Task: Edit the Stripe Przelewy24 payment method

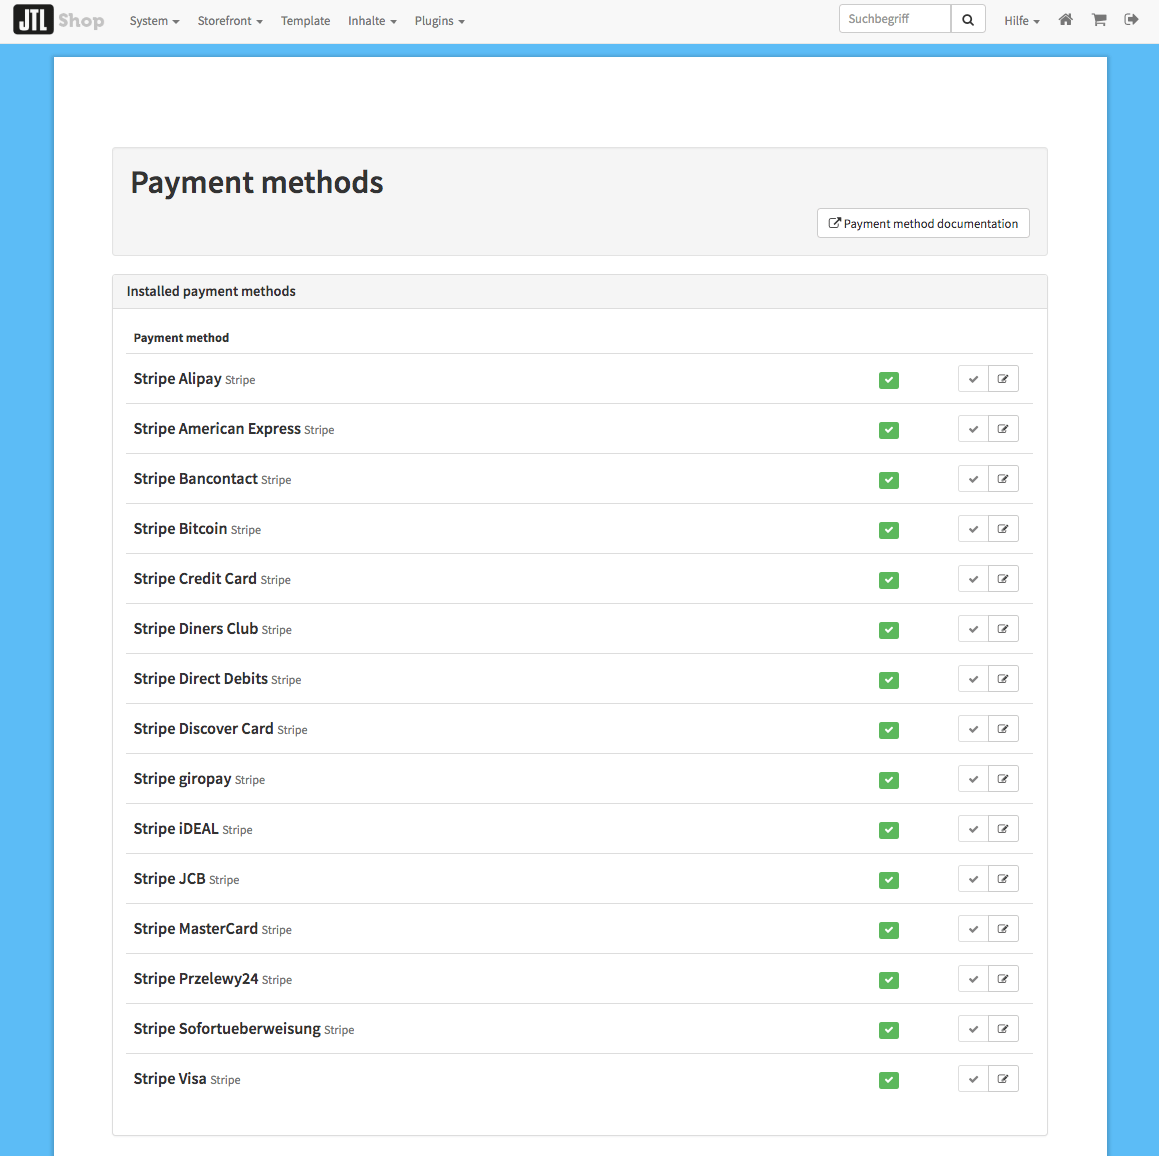Action: (1003, 979)
